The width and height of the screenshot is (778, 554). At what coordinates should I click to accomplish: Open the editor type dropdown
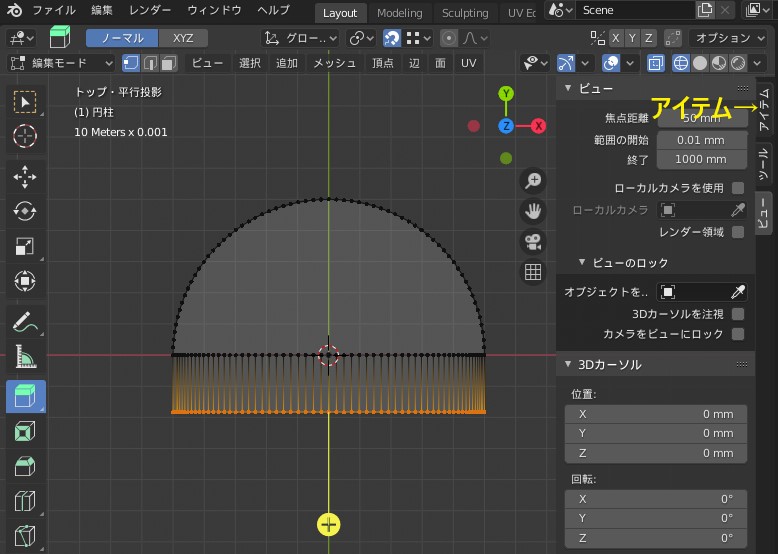(x=22, y=38)
